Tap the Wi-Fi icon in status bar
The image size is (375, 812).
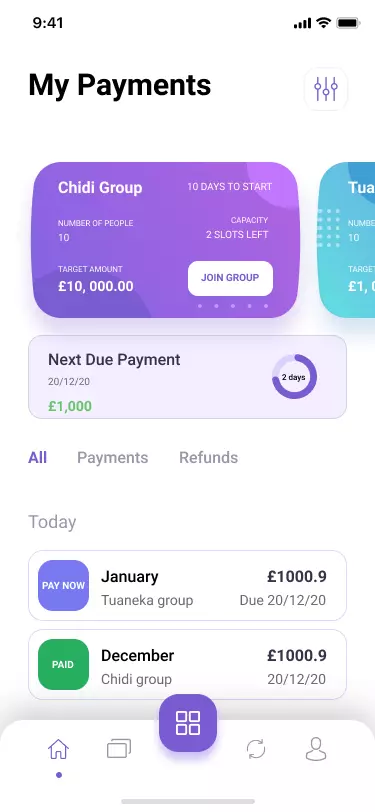tap(324, 23)
